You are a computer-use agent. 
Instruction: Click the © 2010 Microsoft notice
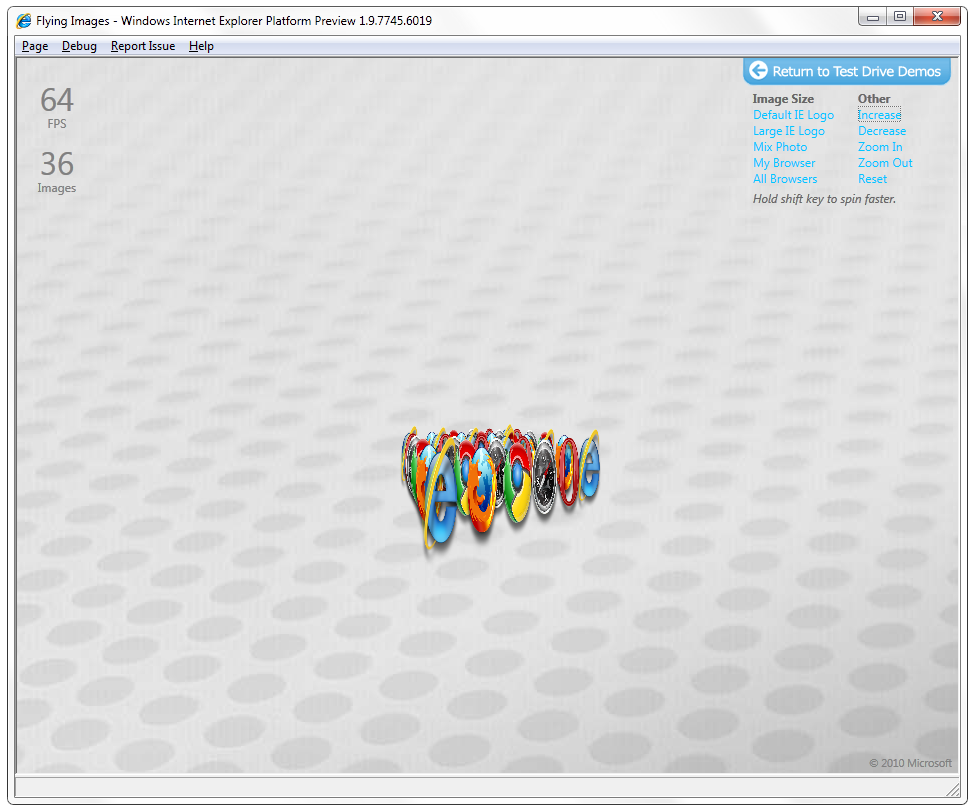(910, 763)
